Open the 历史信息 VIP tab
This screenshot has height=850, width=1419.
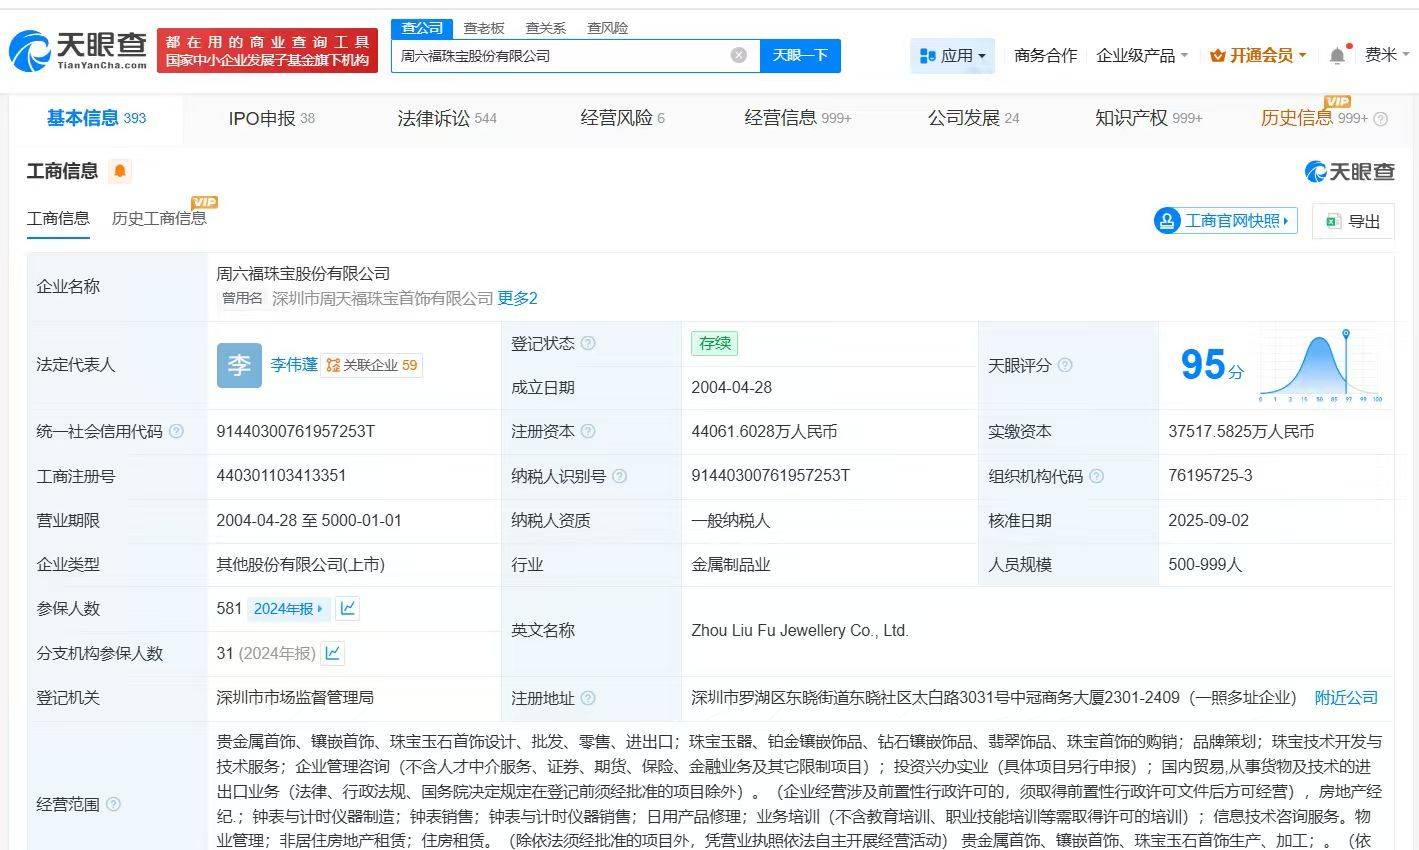click(x=1313, y=118)
